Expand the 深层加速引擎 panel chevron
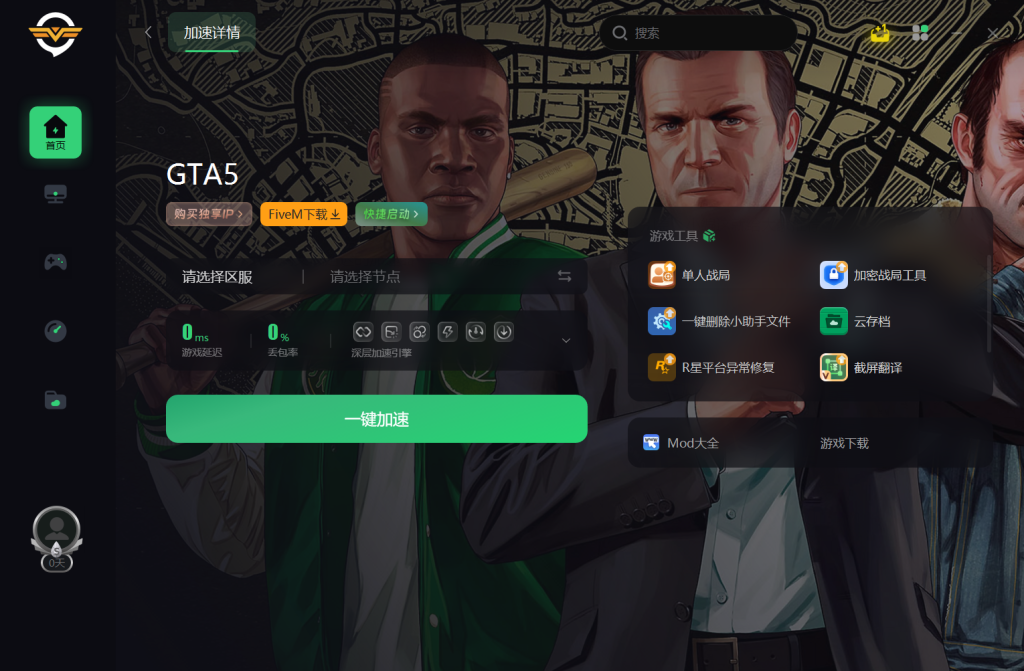Viewport: 1024px width, 671px height. click(566, 340)
